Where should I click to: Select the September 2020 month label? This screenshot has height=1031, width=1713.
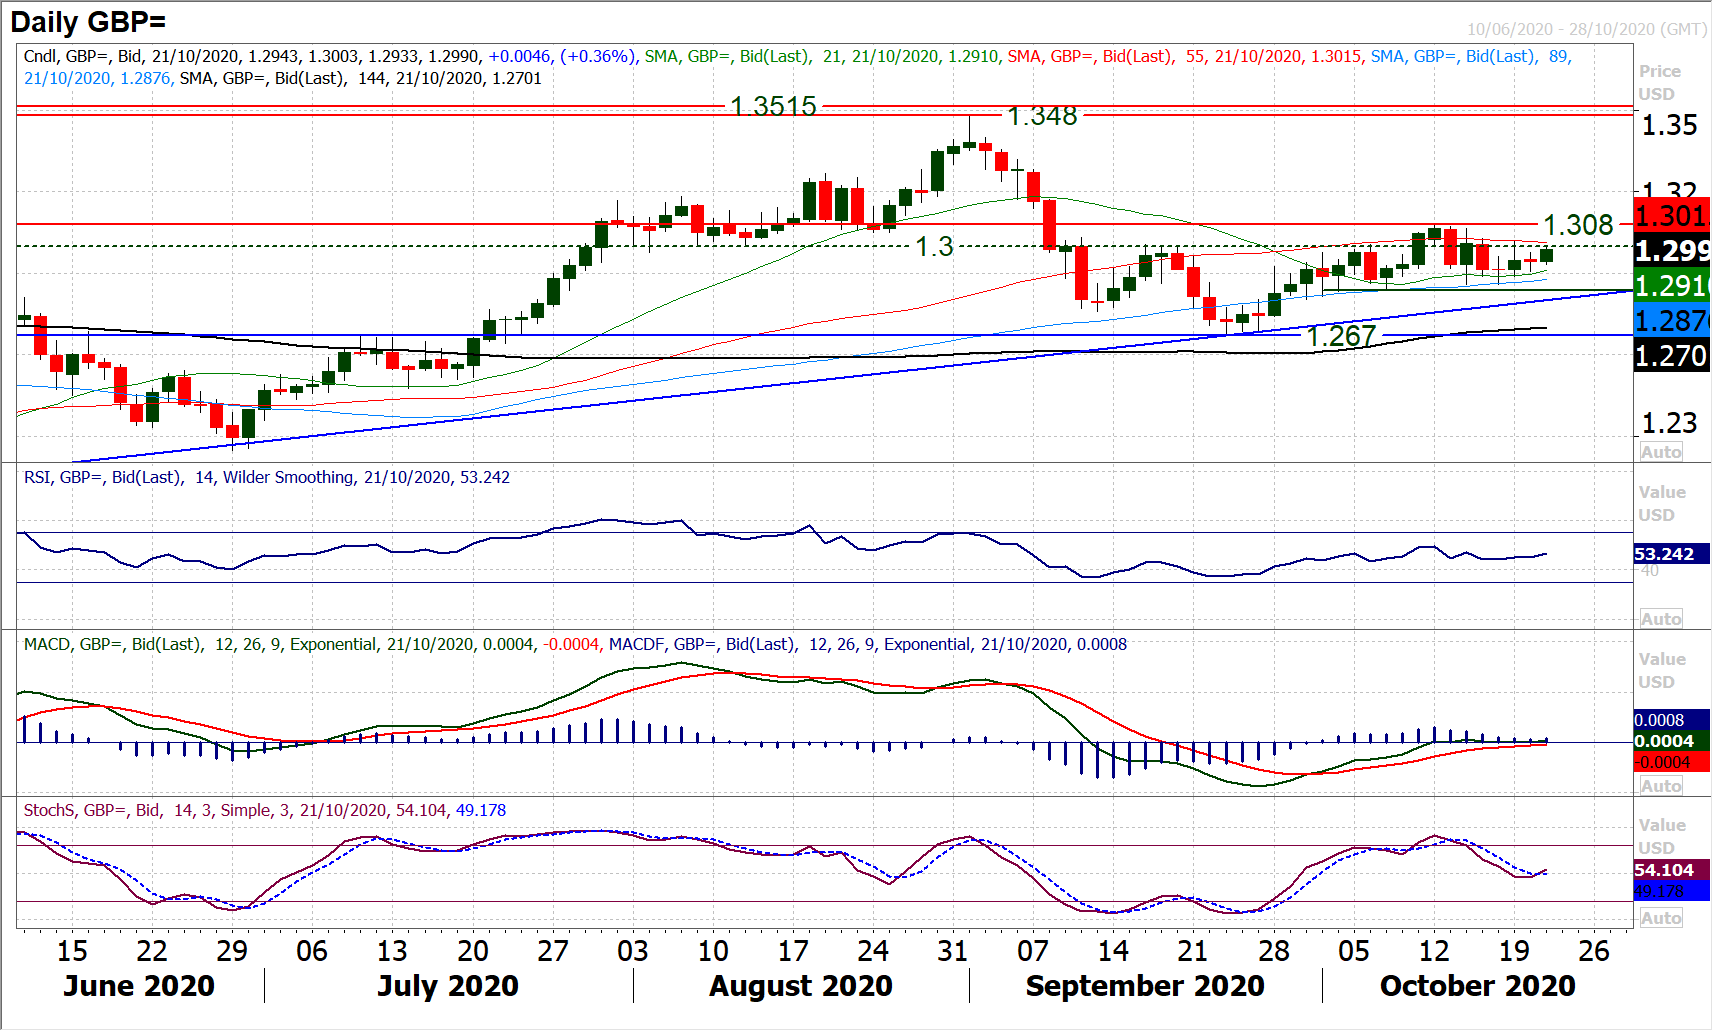1144,986
